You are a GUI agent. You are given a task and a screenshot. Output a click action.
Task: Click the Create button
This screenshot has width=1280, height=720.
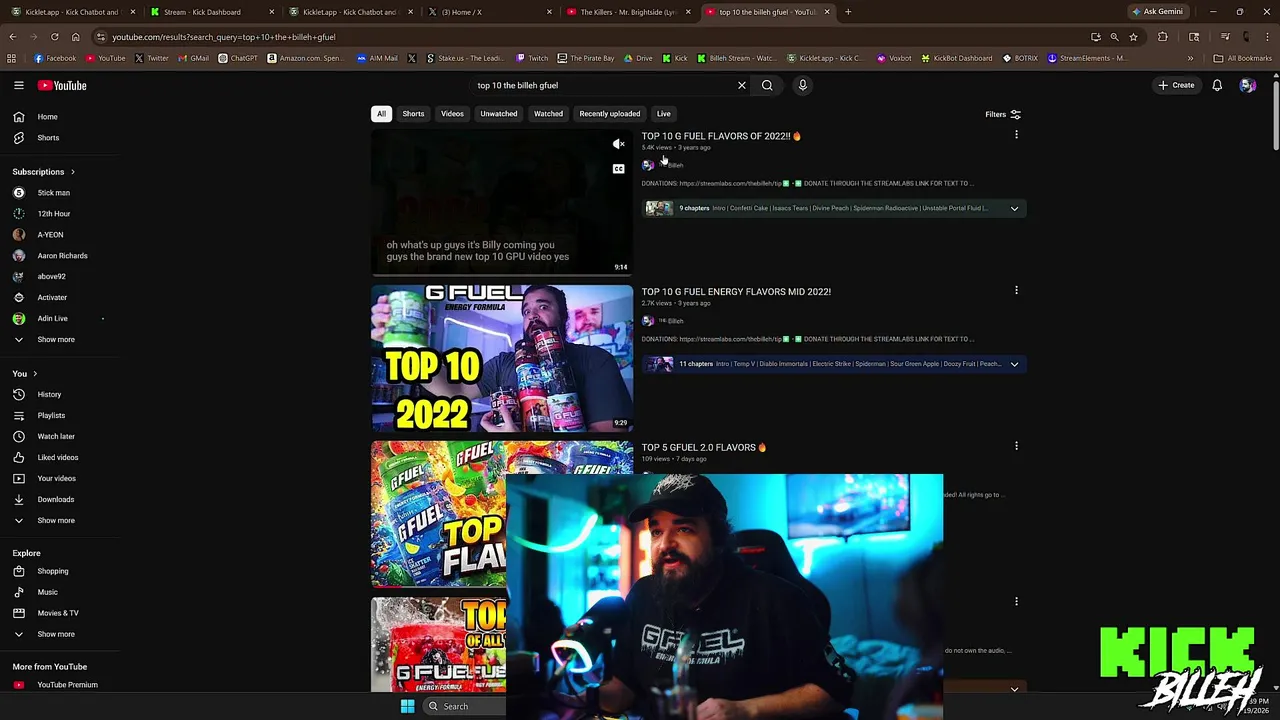coord(1176,85)
